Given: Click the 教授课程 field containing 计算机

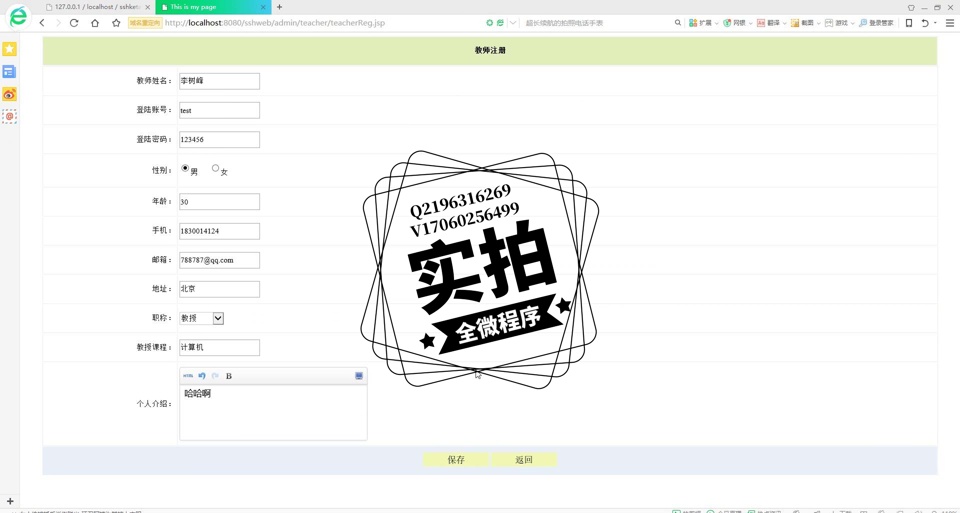Looking at the screenshot, I should tap(219, 348).
